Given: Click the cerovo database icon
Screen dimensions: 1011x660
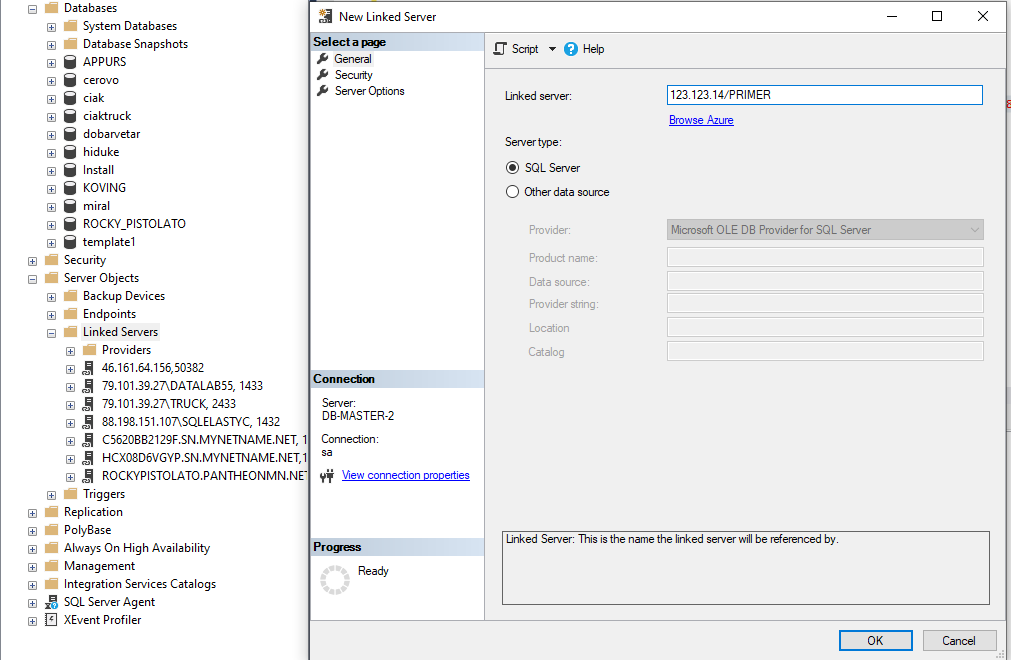Looking at the screenshot, I should pyautogui.click(x=70, y=81).
